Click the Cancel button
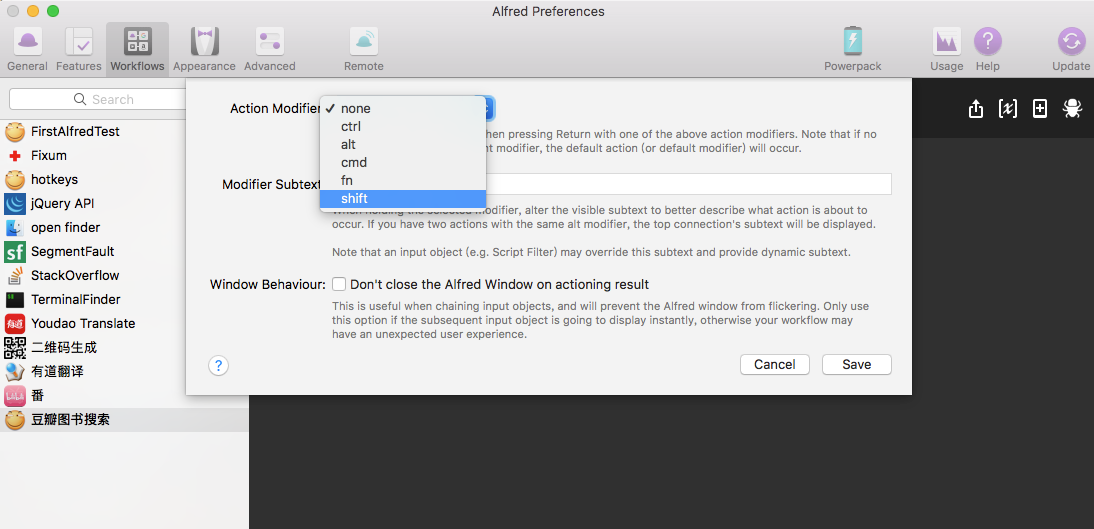This screenshot has height=529, width=1094. click(774, 364)
